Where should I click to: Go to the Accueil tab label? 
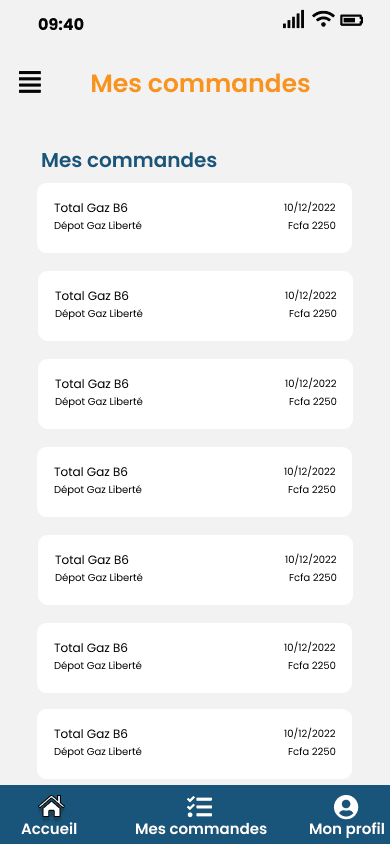[x=49, y=828]
